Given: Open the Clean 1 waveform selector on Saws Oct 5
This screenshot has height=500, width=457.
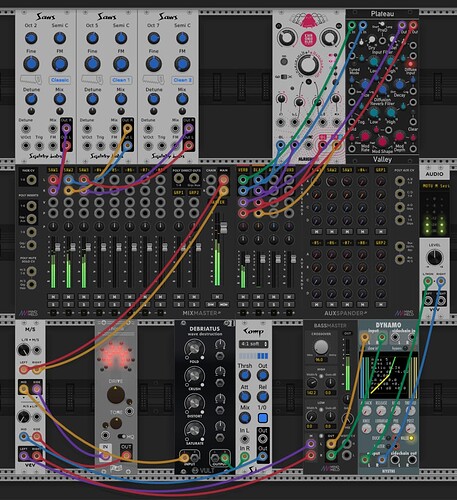Looking at the screenshot, I should point(121,80).
